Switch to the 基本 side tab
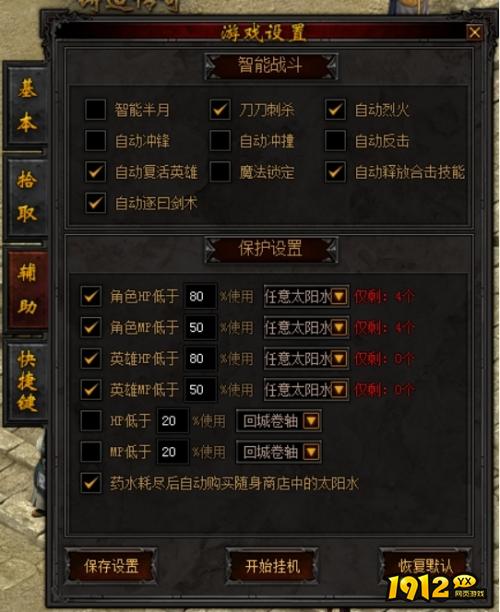This screenshot has height=612, width=500. click(x=27, y=105)
